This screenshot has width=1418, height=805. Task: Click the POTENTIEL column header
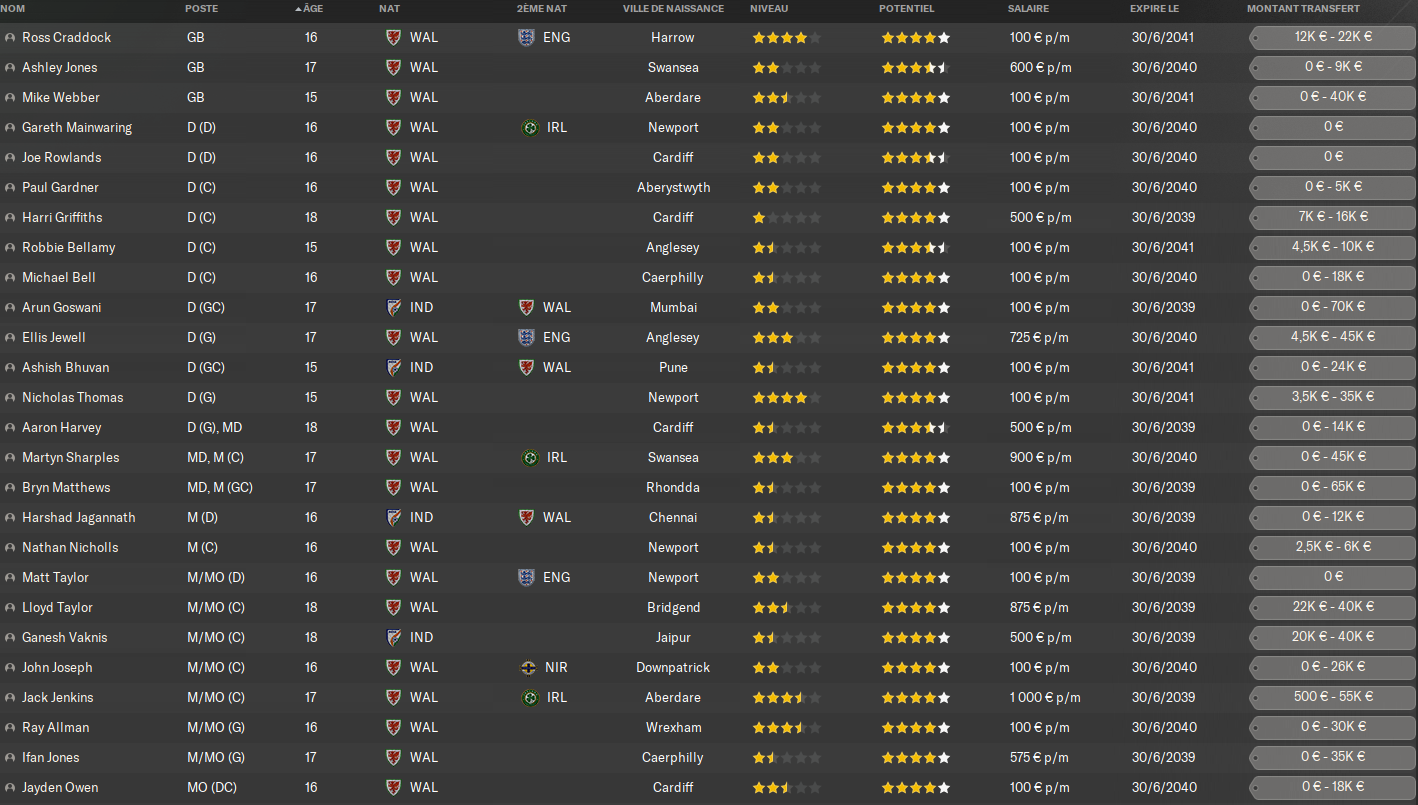pos(906,8)
